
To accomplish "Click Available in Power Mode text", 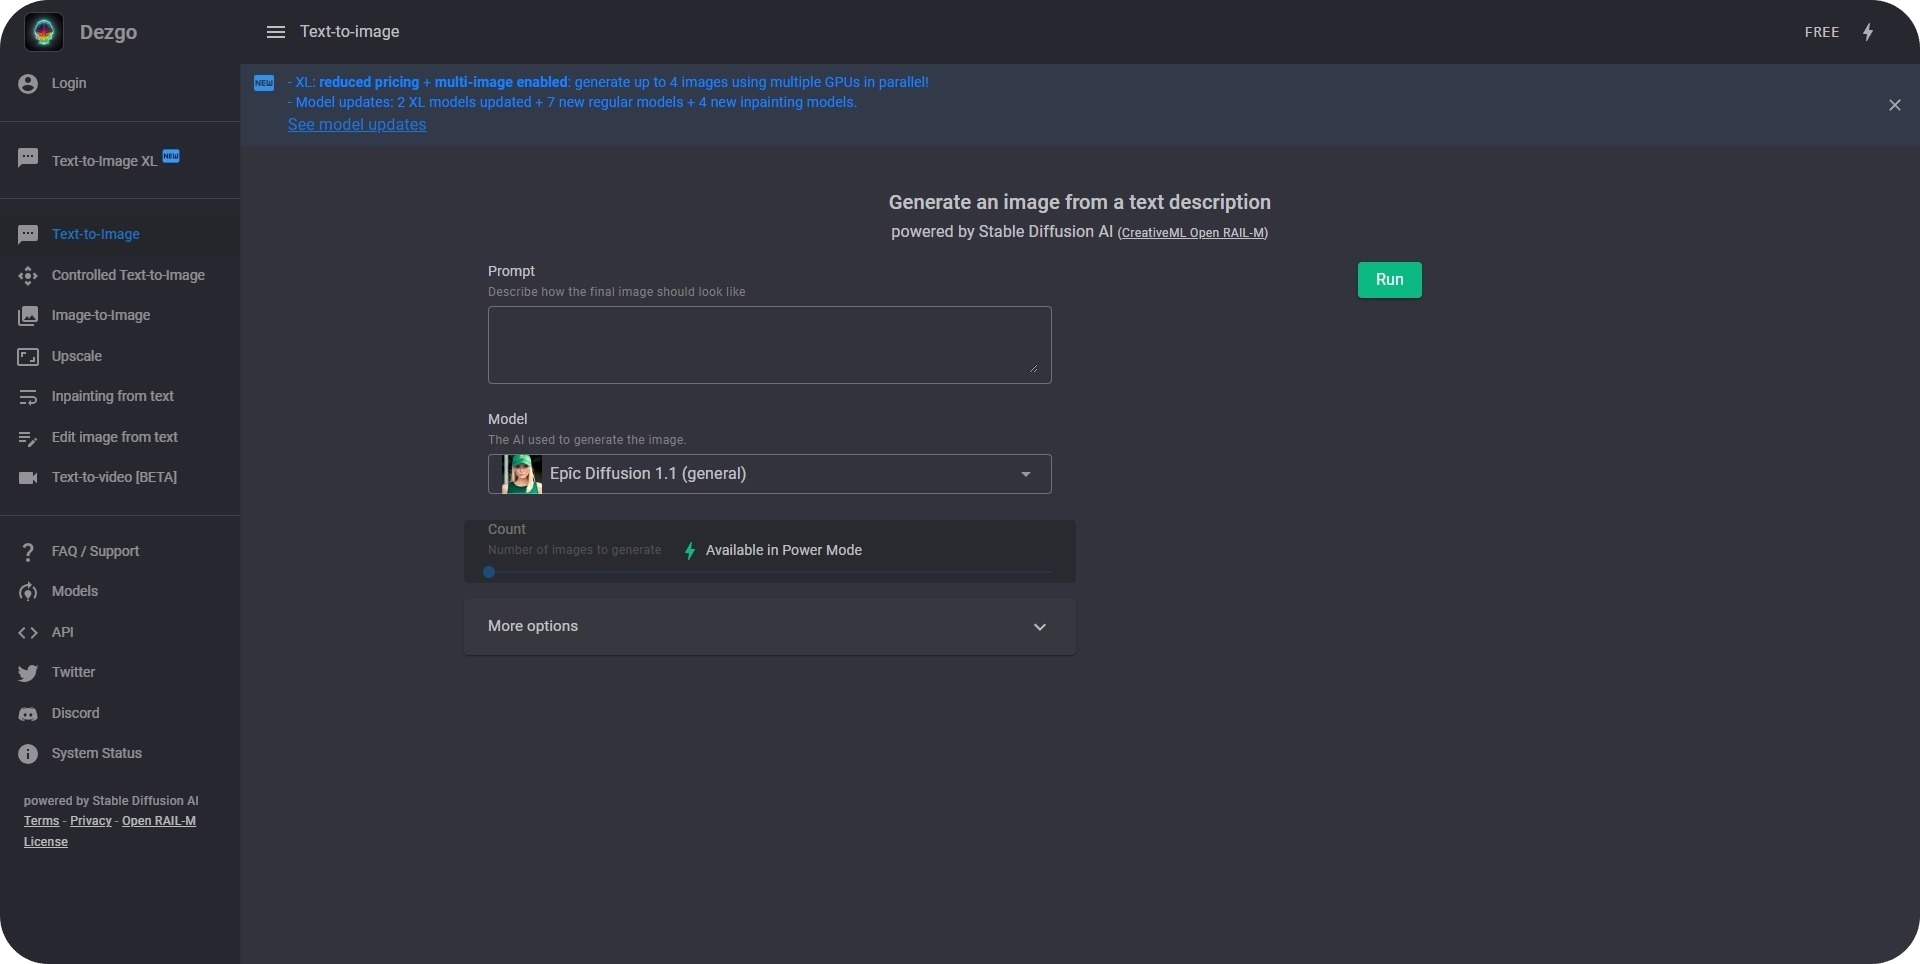I will pos(784,551).
